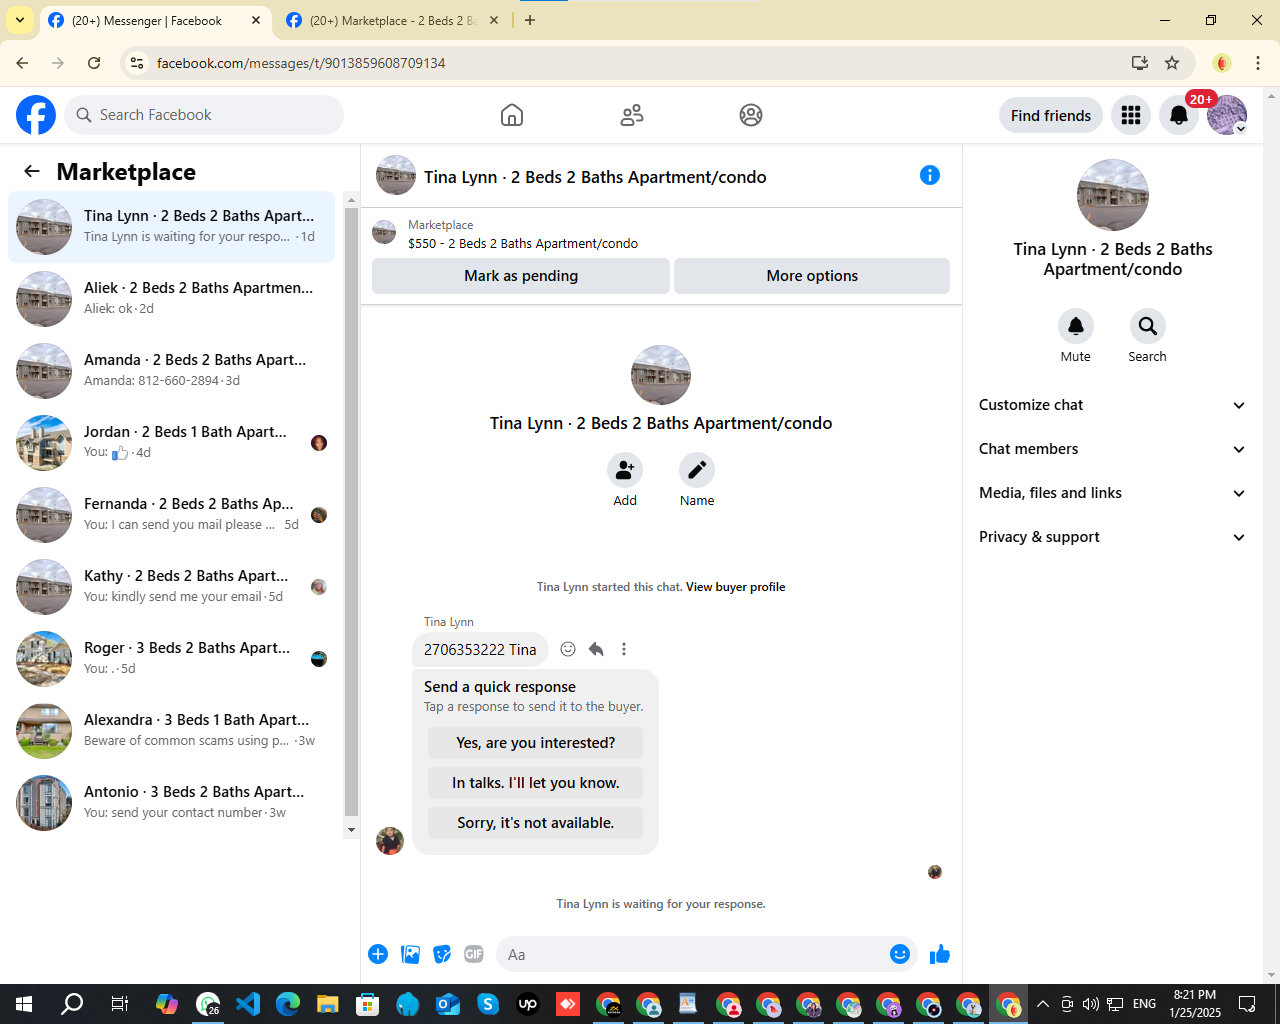The width and height of the screenshot is (1280, 1024).
Task: Click conversation list scrollbar
Action: [x=351, y=513]
